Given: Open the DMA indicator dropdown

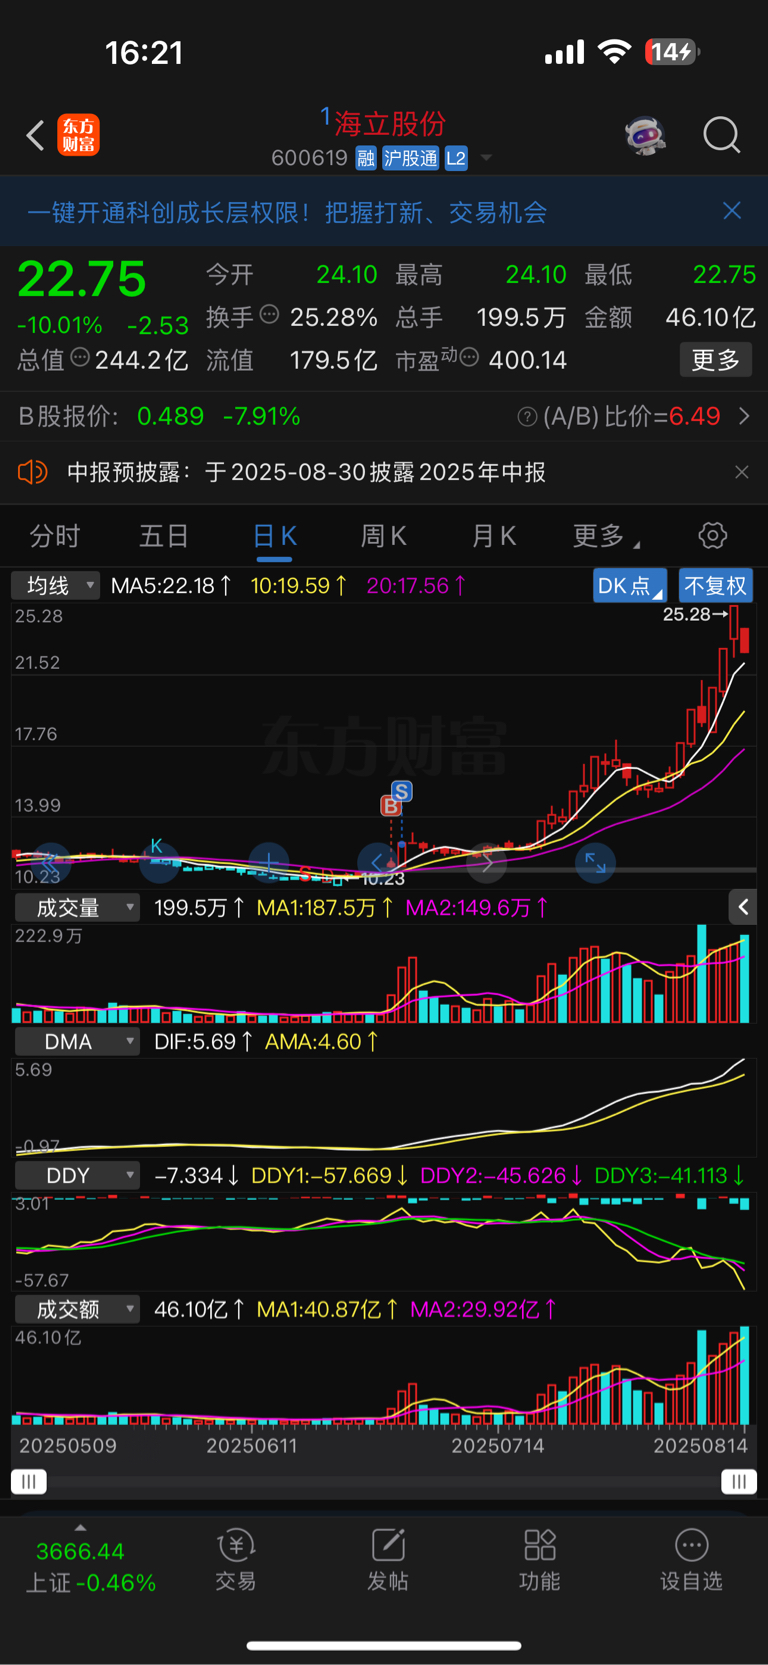Looking at the screenshot, I should (77, 1042).
